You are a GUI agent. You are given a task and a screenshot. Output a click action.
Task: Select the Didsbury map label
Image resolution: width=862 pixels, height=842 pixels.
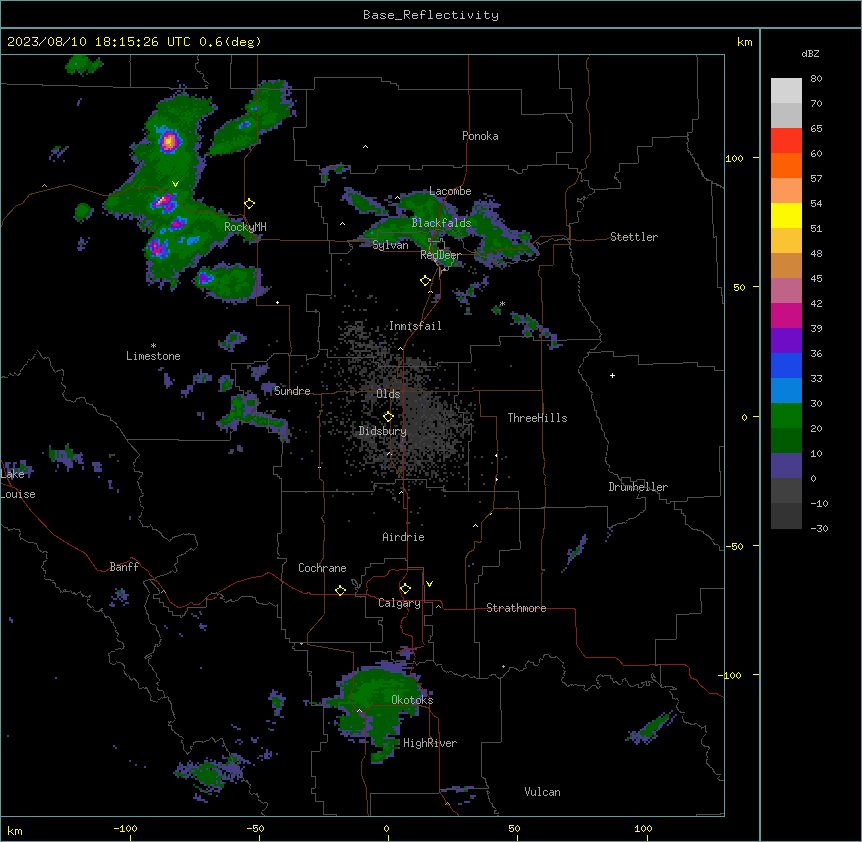[x=383, y=431]
